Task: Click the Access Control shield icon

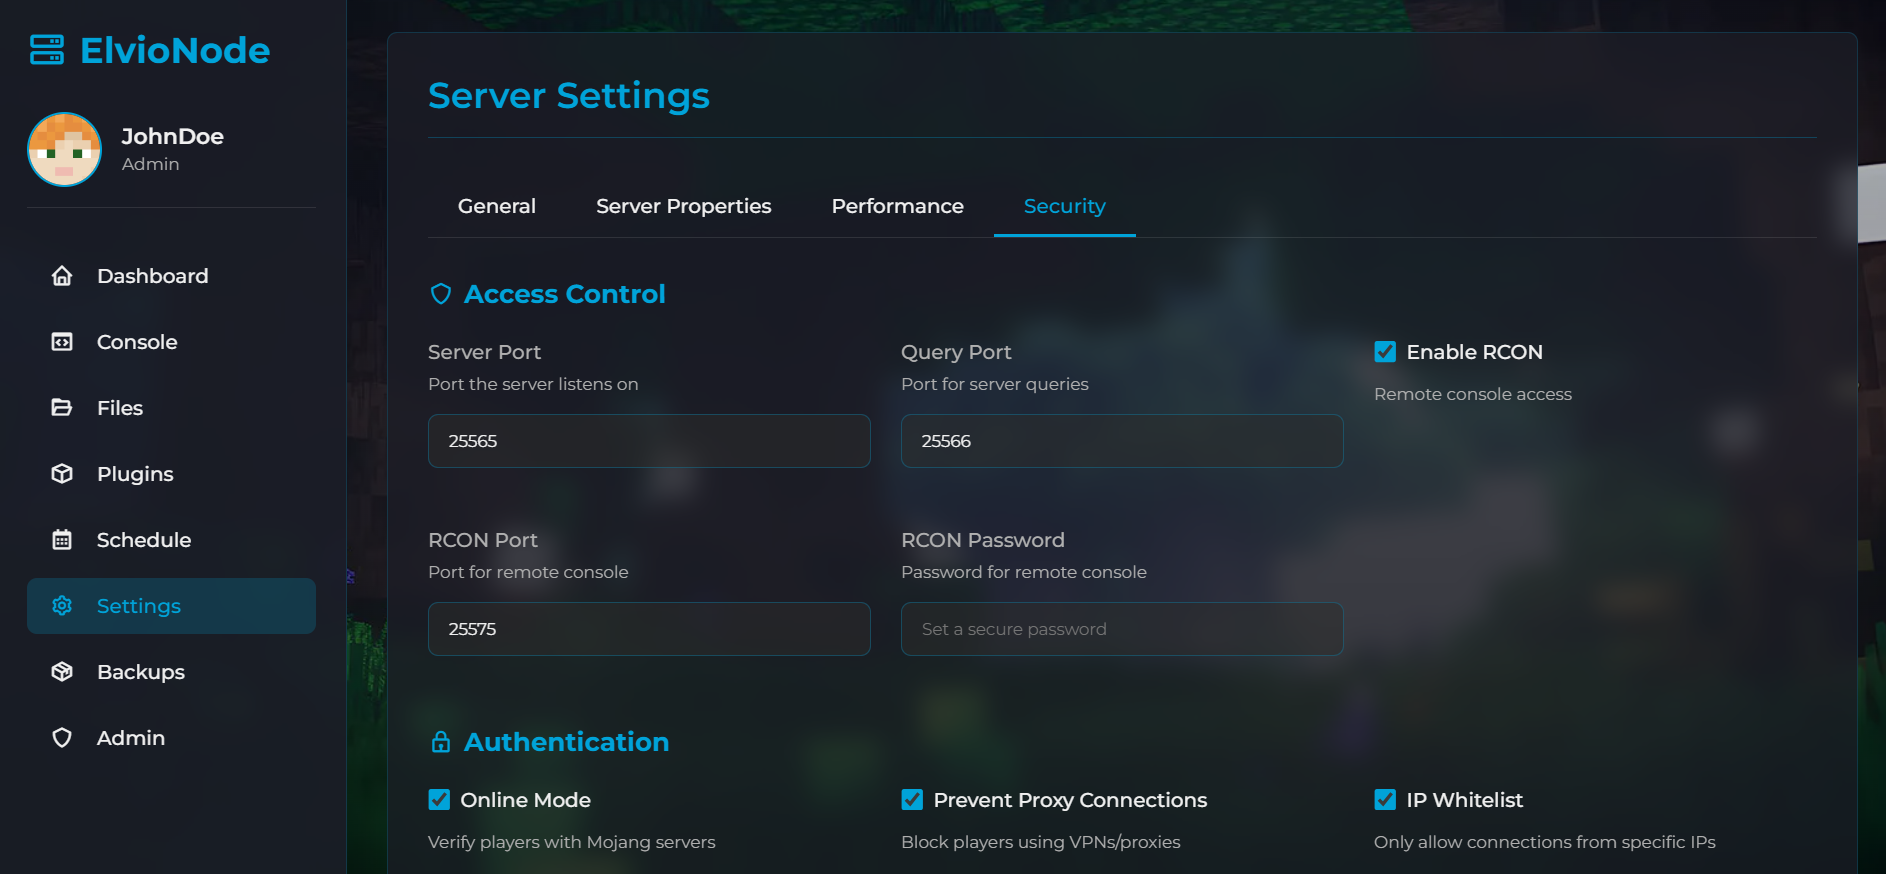Action: (x=441, y=294)
